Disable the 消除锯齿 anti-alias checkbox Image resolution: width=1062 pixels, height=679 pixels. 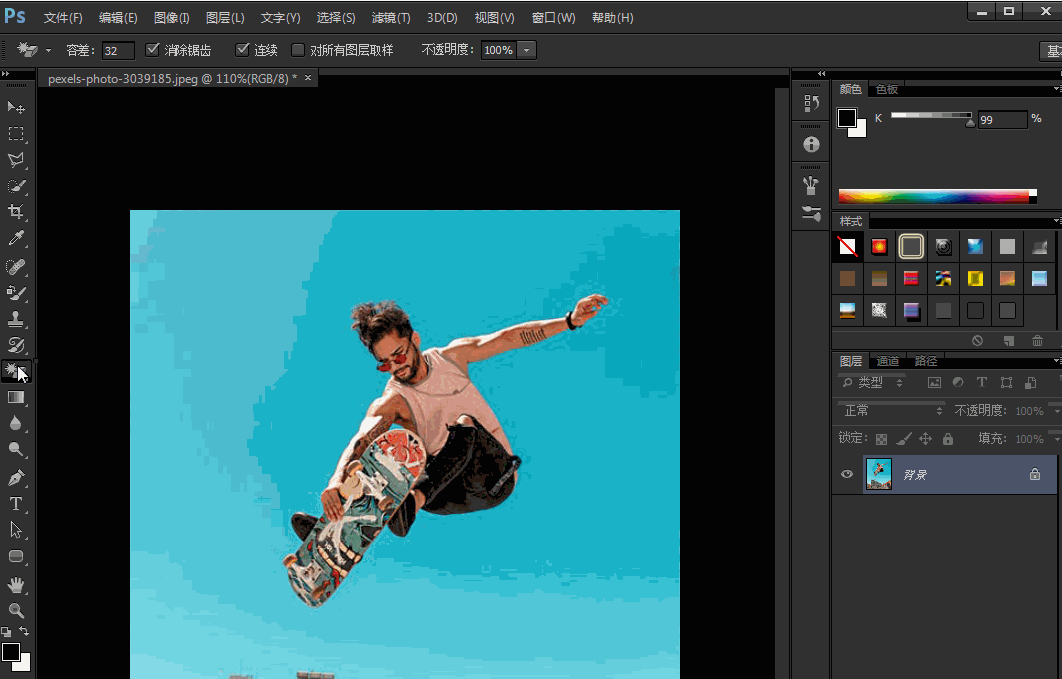pyautogui.click(x=153, y=50)
